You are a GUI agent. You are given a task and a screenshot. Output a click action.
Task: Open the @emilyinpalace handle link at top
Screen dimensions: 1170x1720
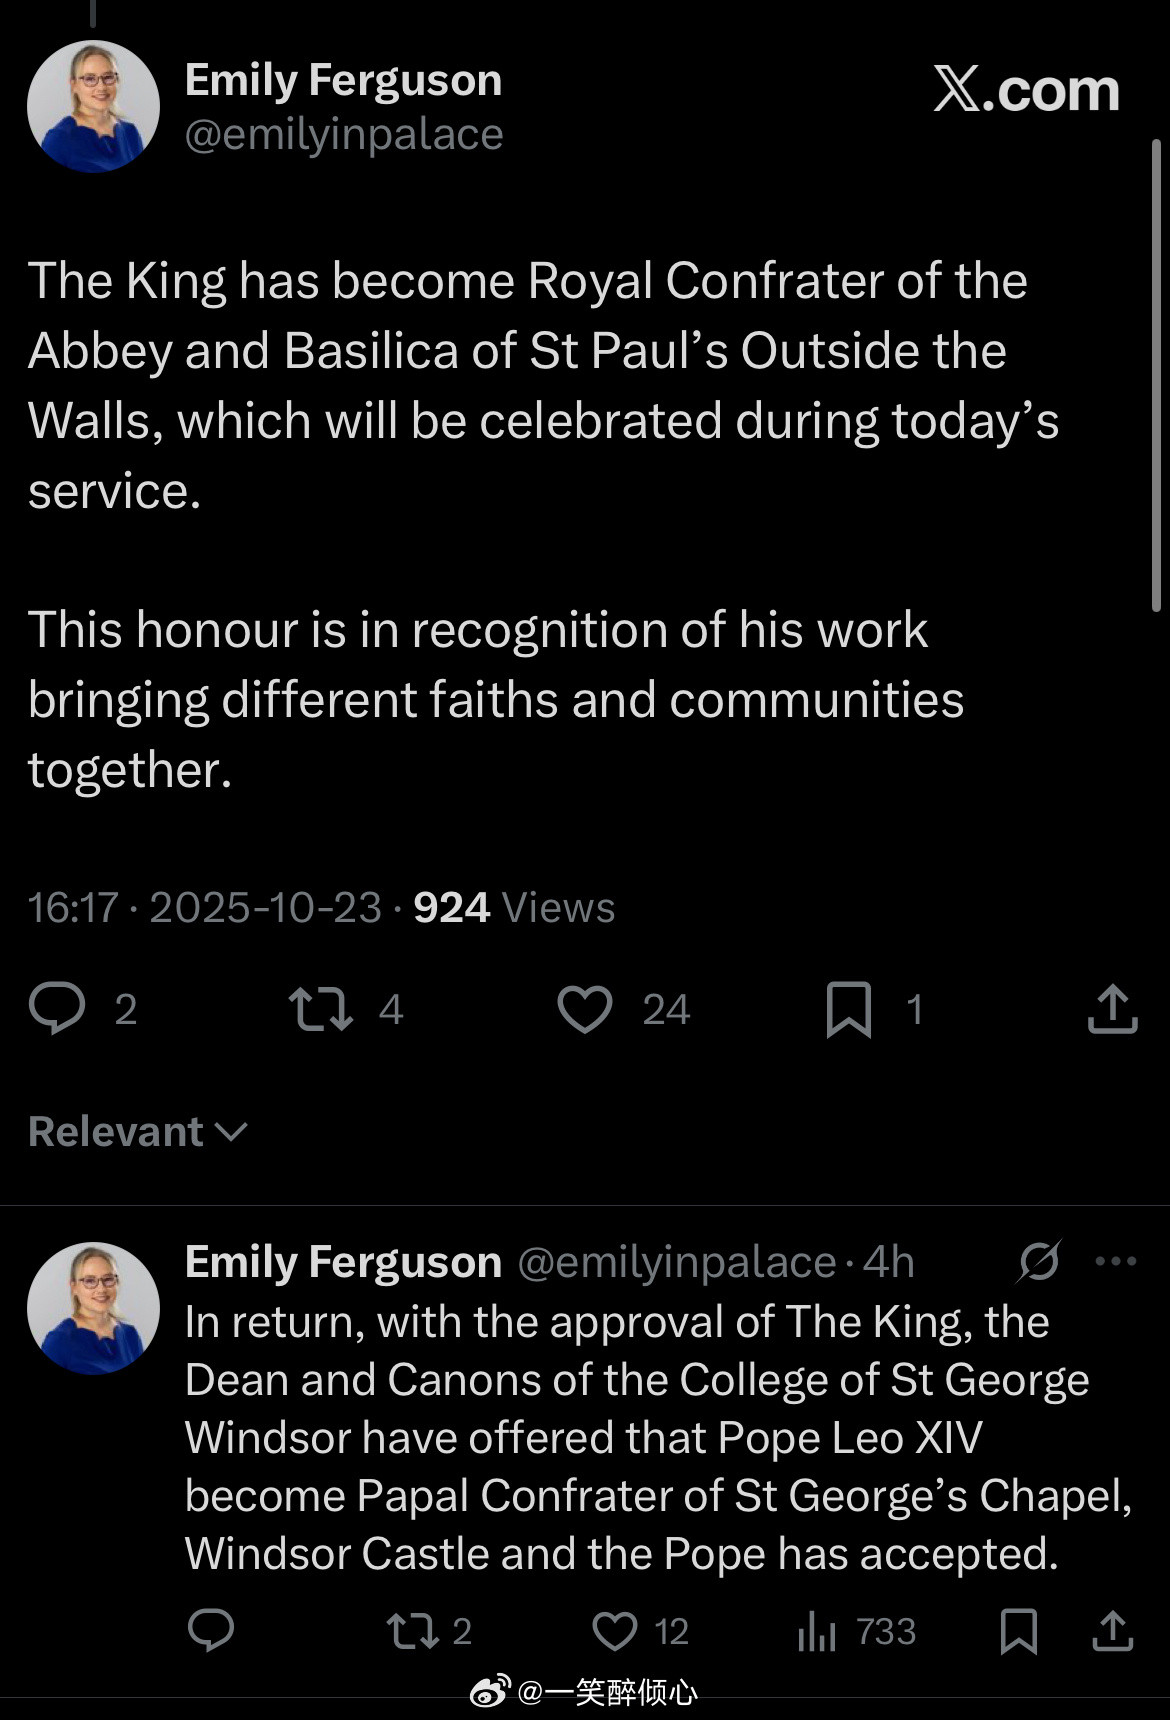pyautogui.click(x=343, y=135)
